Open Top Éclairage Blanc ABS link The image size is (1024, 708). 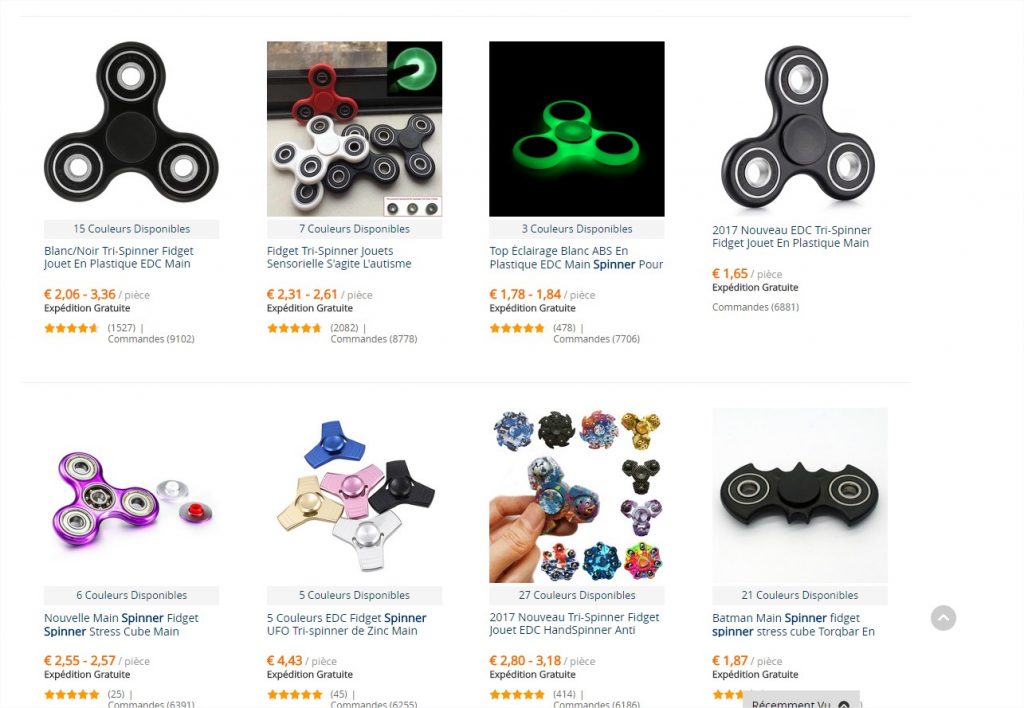click(x=576, y=257)
